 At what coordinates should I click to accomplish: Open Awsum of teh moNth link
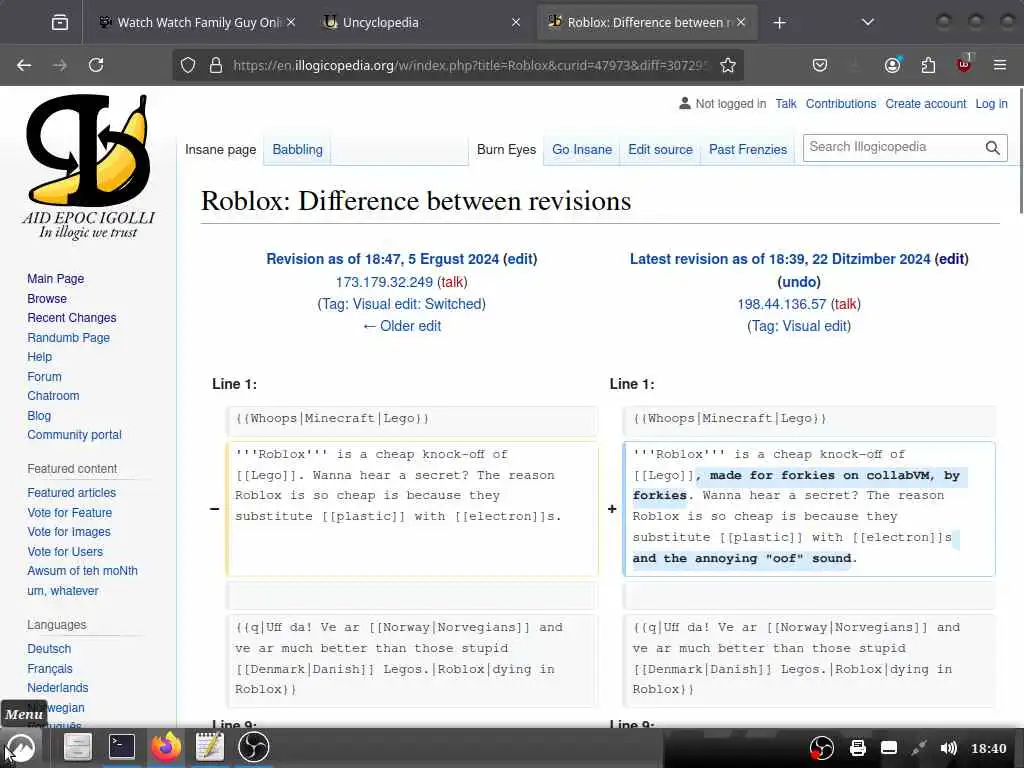[x=82, y=571]
